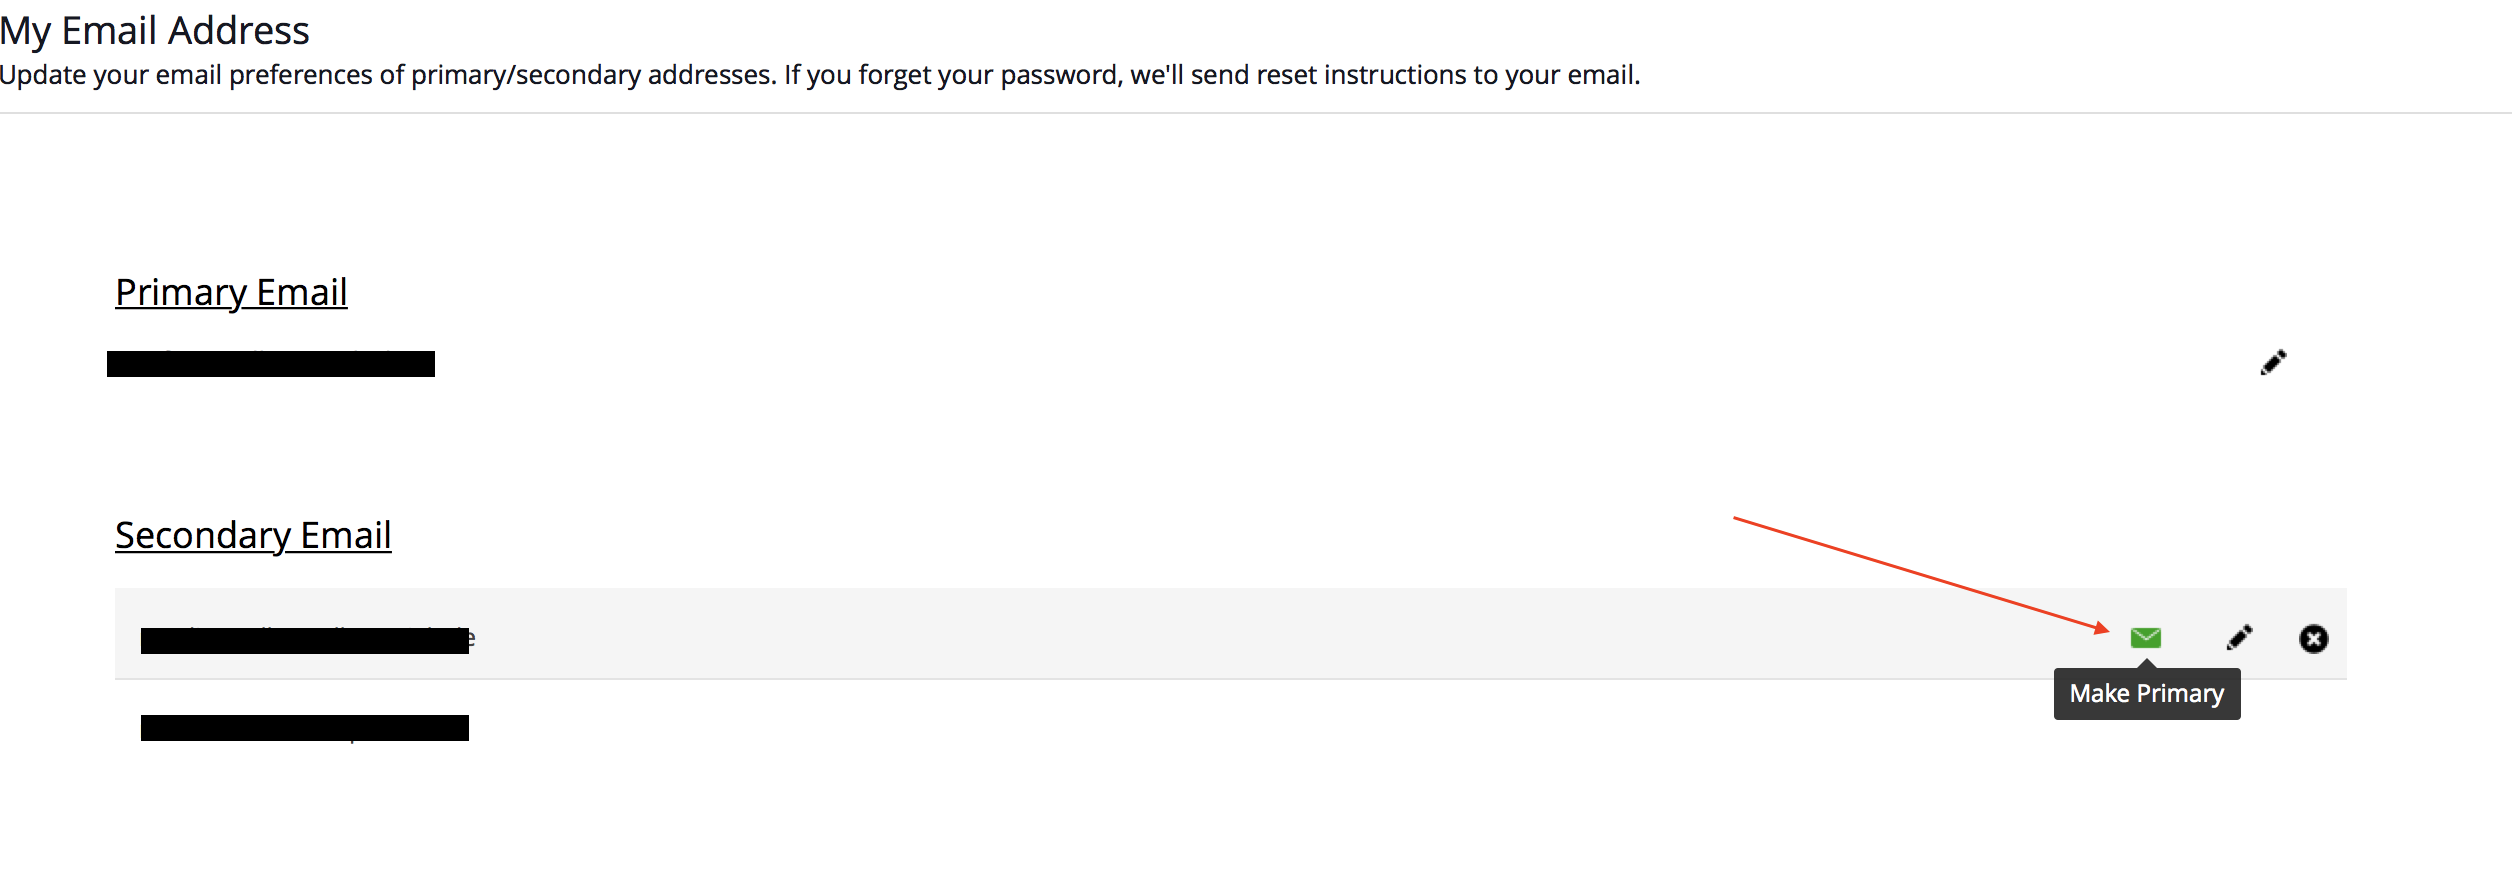Click the Make Primary tooltip label

[x=2146, y=694]
